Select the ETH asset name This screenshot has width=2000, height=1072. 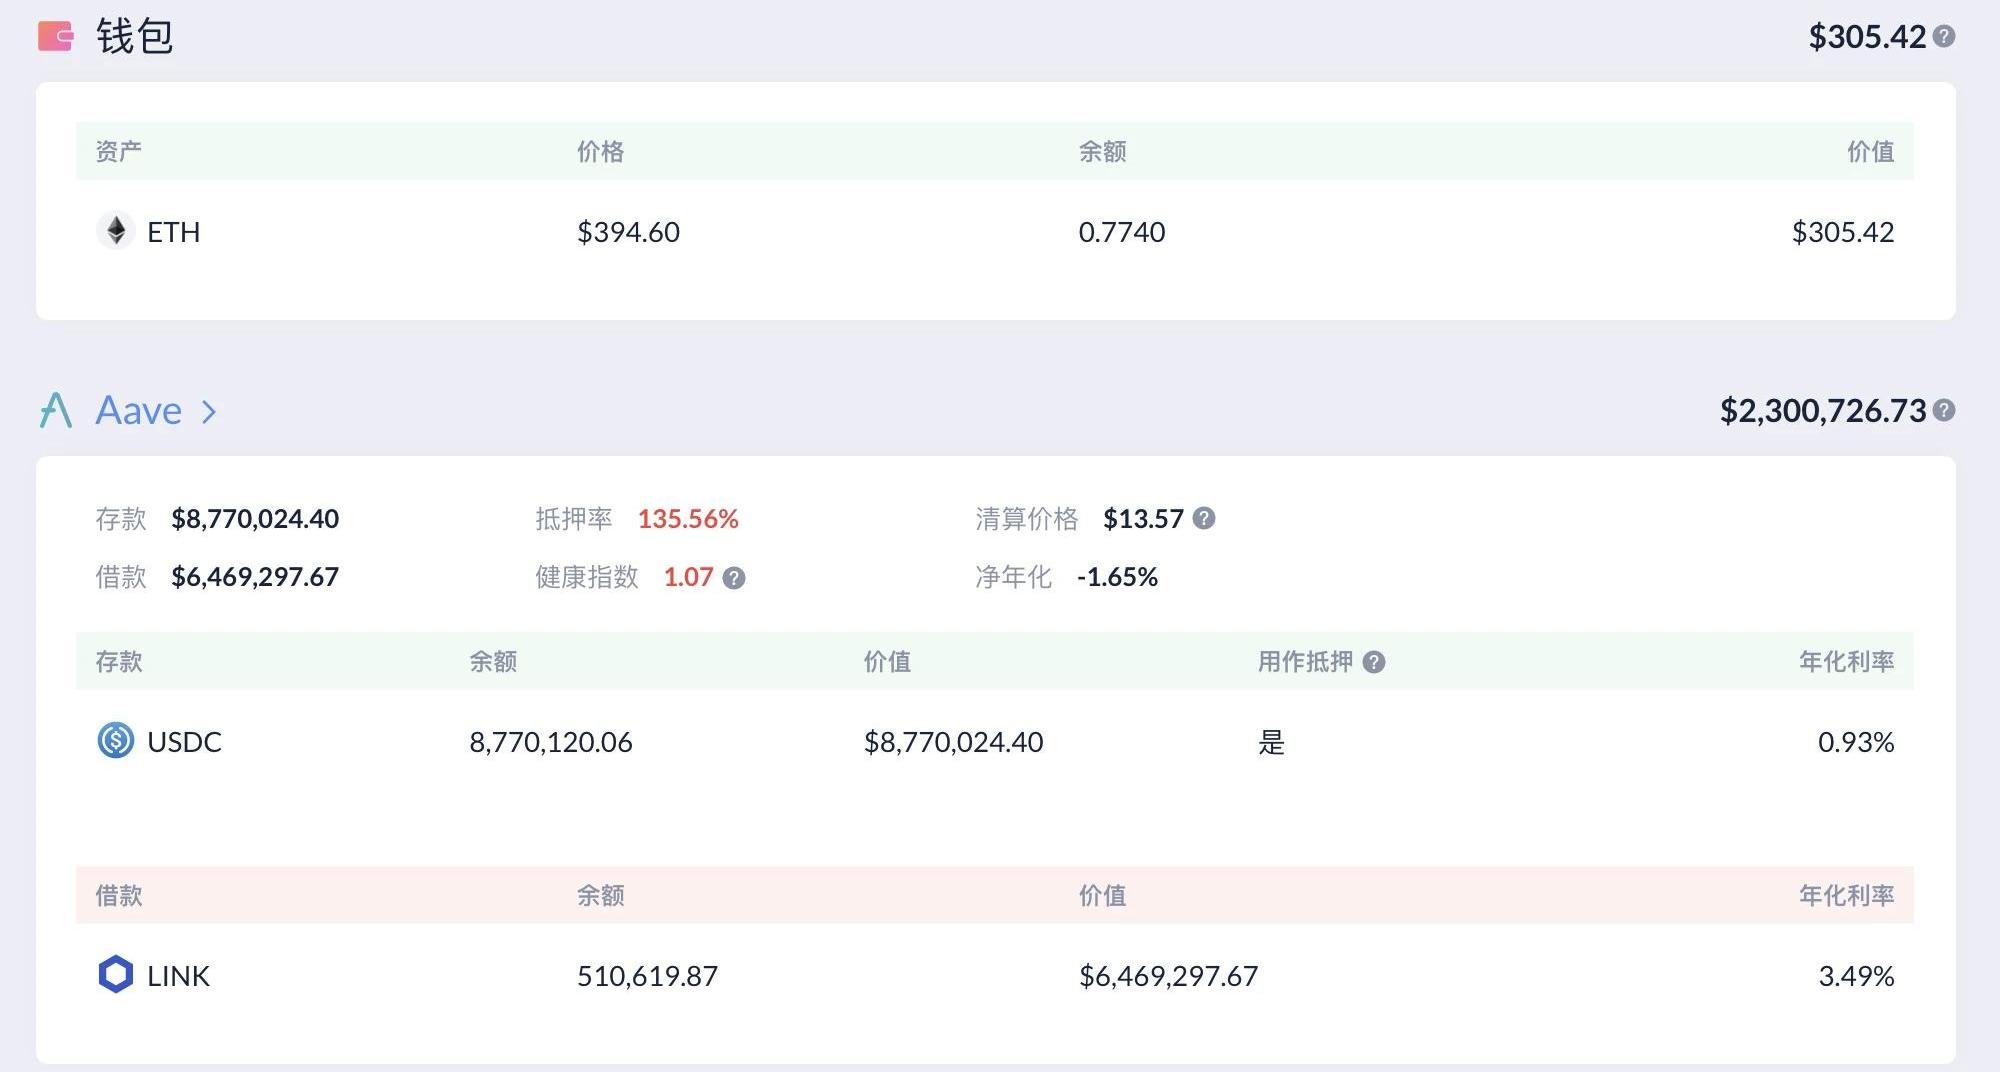tap(174, 232)
